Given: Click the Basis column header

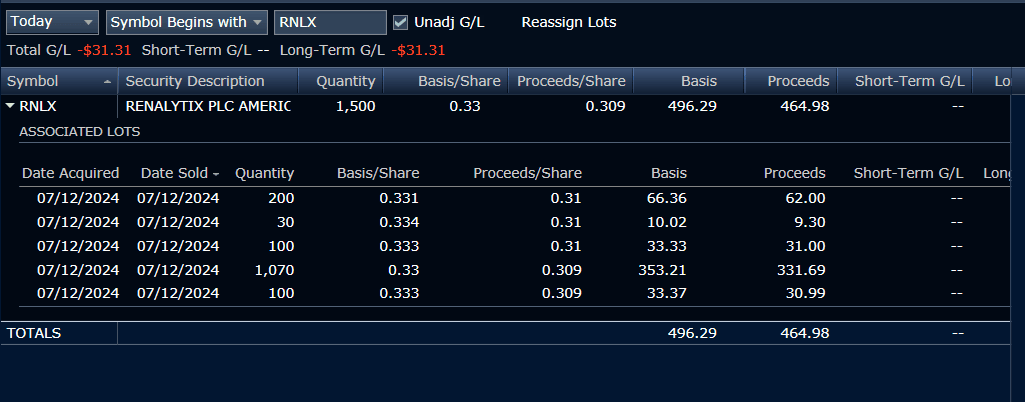Looking at the screenshot, I should (x=698, y=81).
